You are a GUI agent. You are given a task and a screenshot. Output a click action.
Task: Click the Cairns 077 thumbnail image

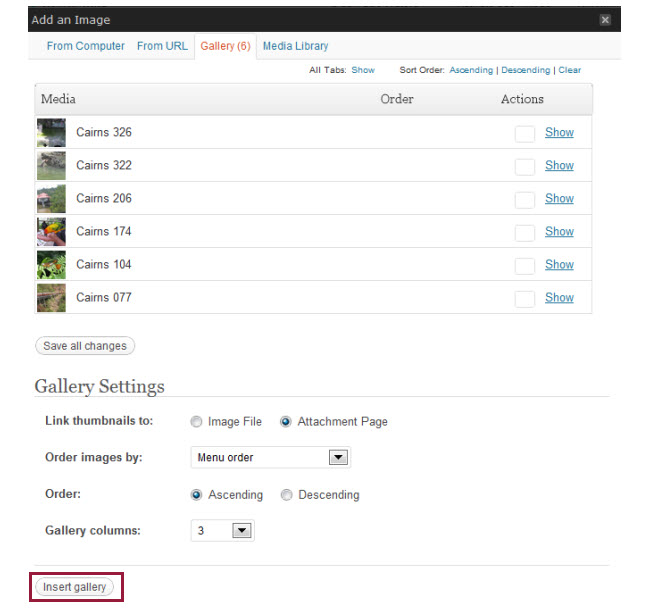tap(51, 298)
